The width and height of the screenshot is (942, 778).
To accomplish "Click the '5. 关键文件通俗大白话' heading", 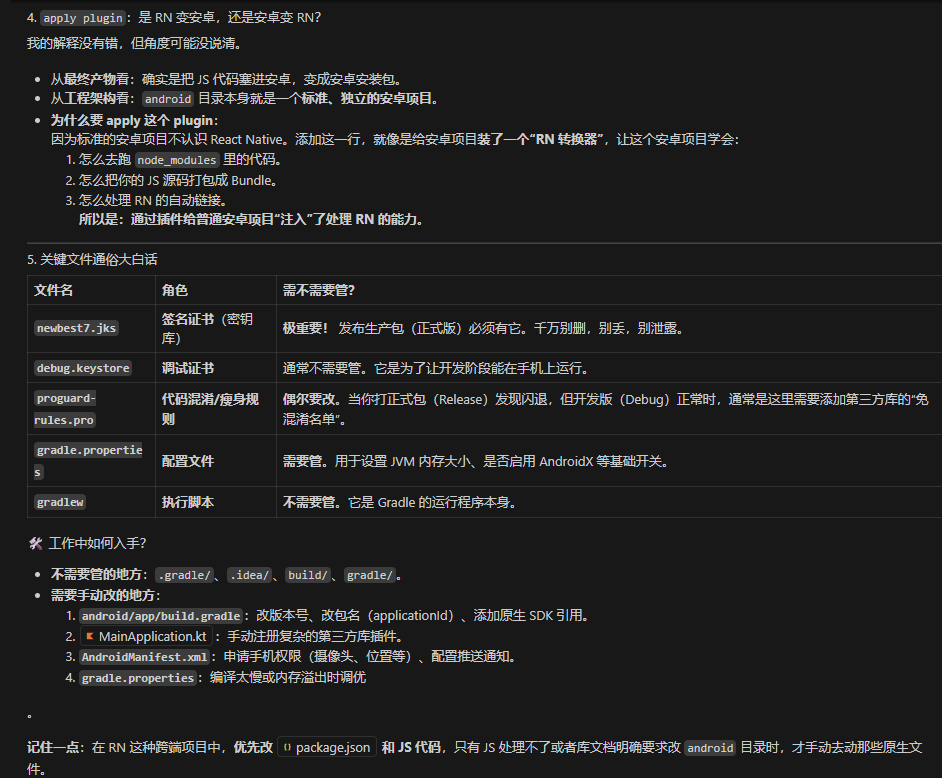I will [92, 260].
